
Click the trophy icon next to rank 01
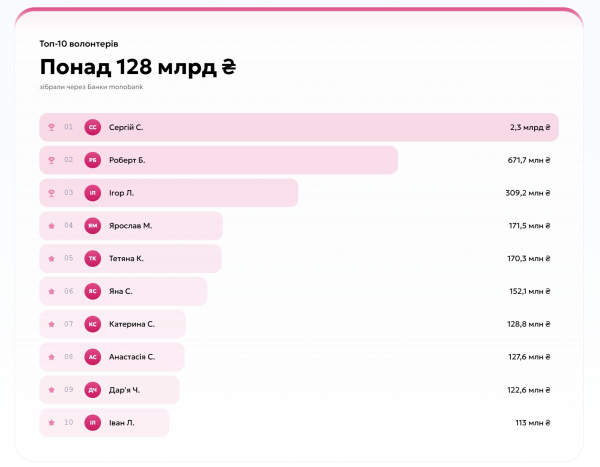pos(51,127)
